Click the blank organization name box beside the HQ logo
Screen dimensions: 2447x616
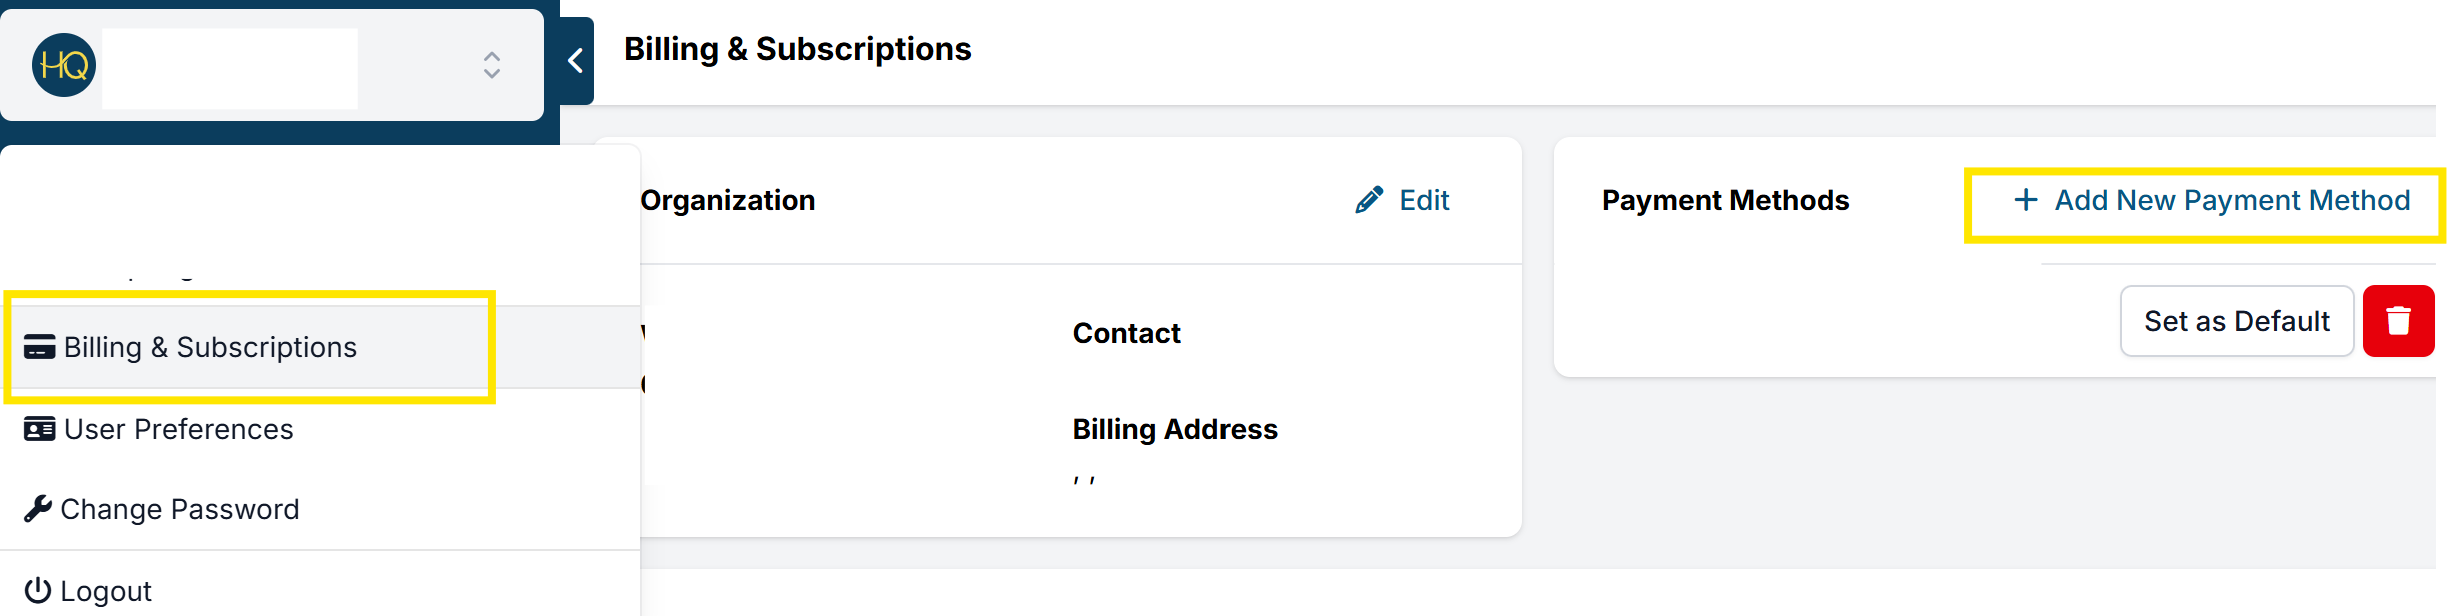230,68
